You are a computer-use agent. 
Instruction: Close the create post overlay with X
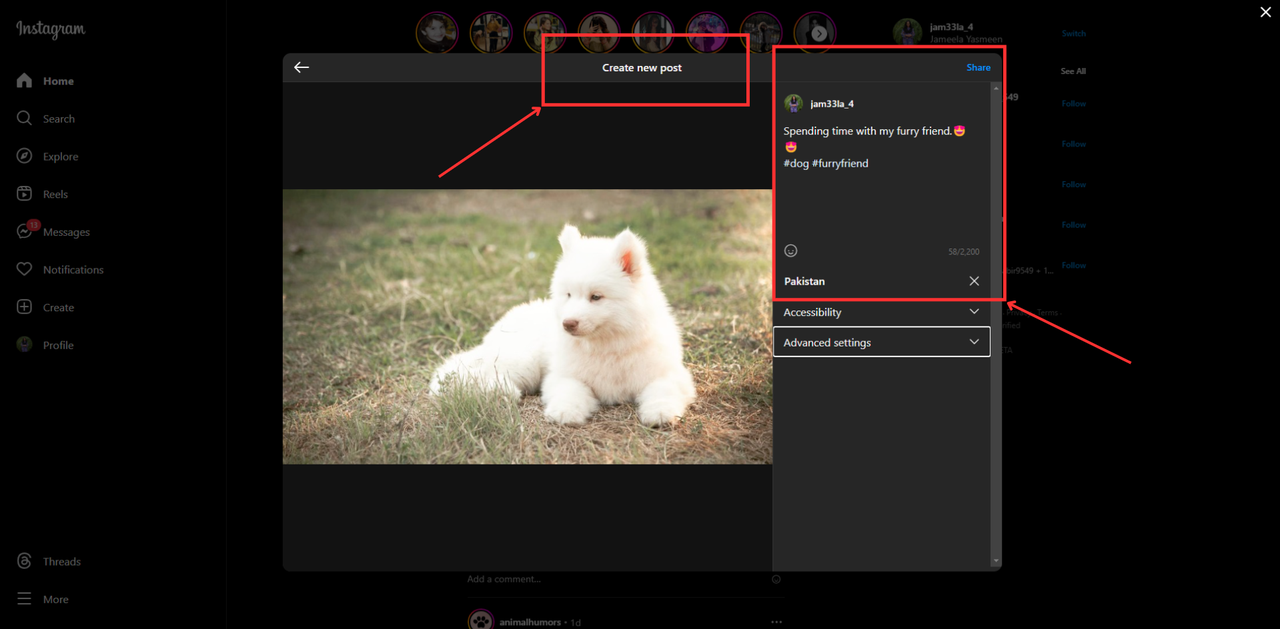(1266, 12)
